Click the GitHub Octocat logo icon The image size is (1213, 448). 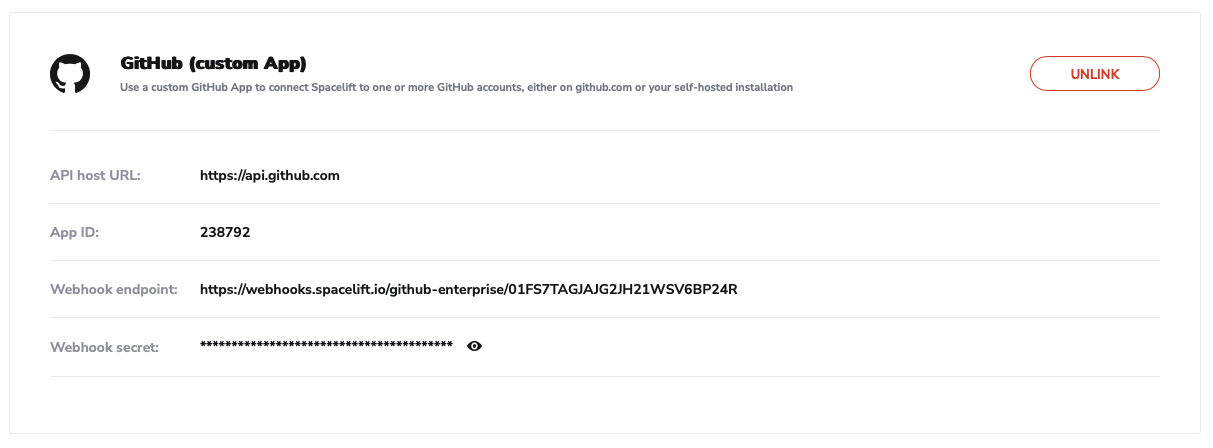70,74
